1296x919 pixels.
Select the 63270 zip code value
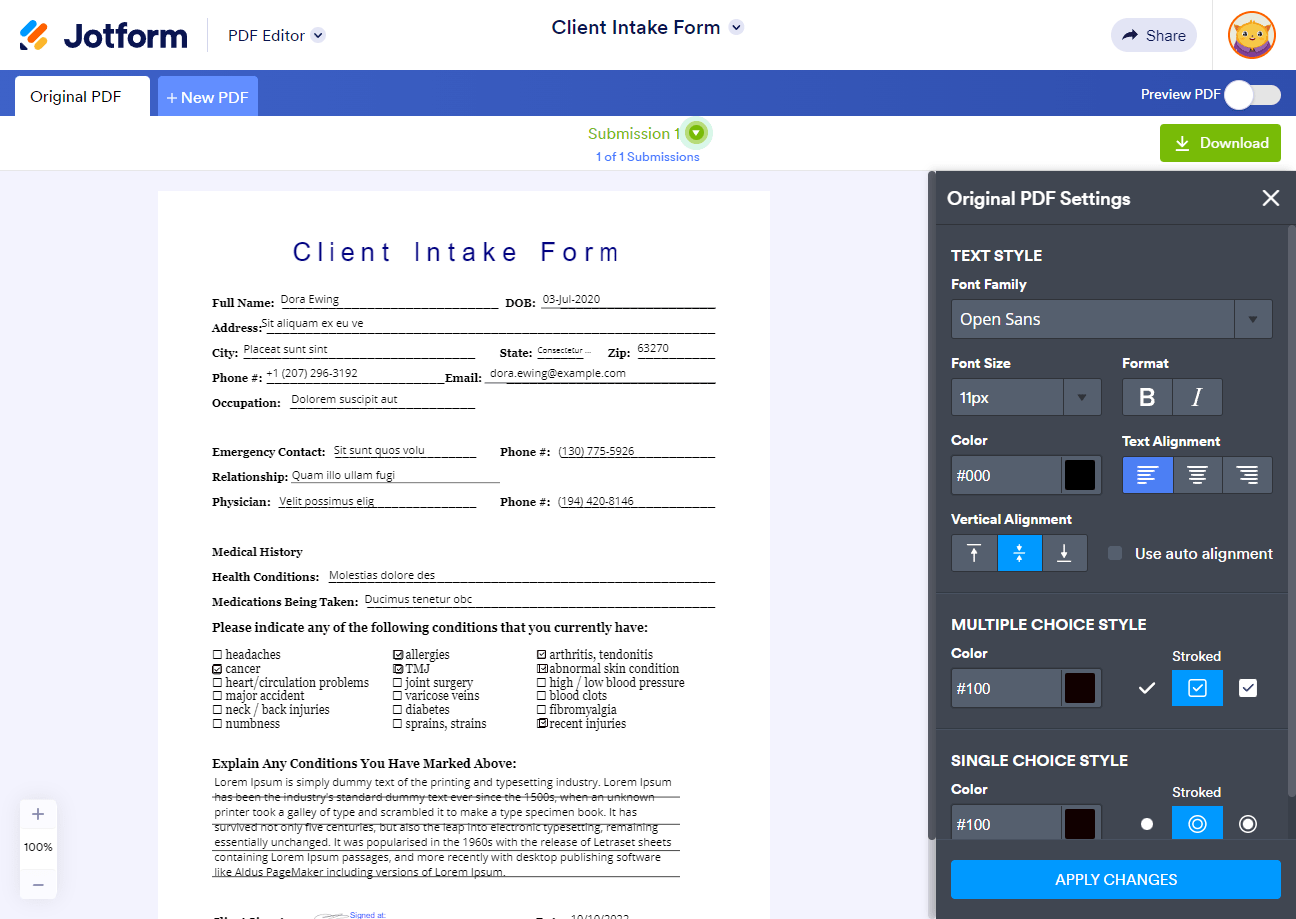653,348
